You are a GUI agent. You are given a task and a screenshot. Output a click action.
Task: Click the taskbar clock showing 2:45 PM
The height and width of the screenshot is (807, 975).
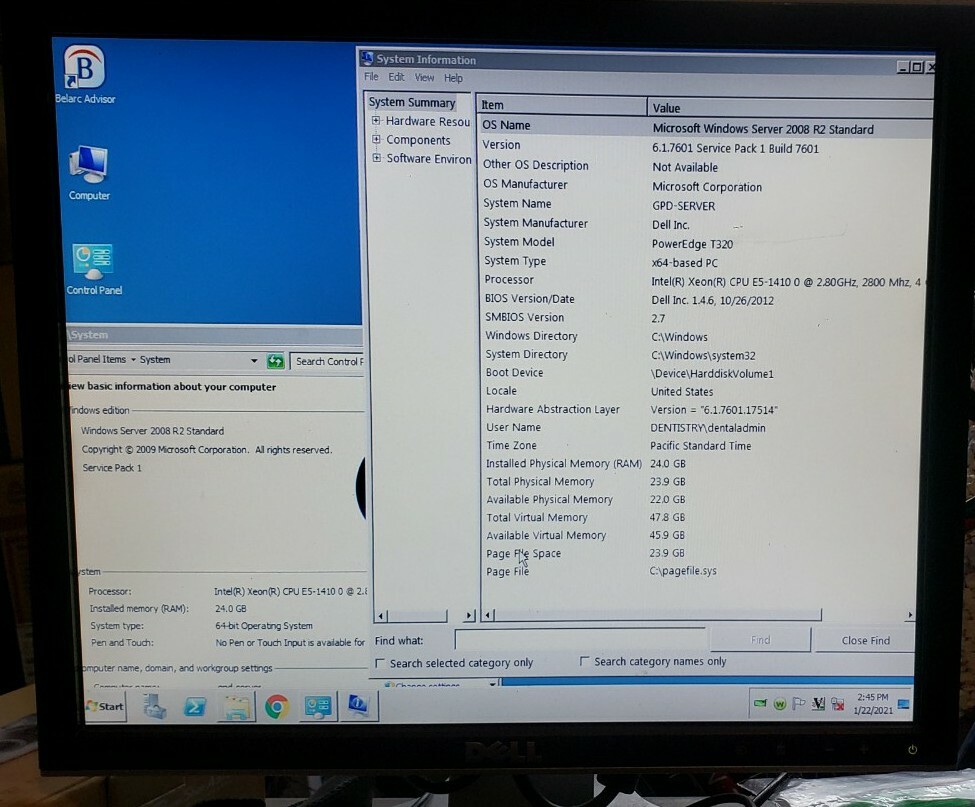[873, 704]
